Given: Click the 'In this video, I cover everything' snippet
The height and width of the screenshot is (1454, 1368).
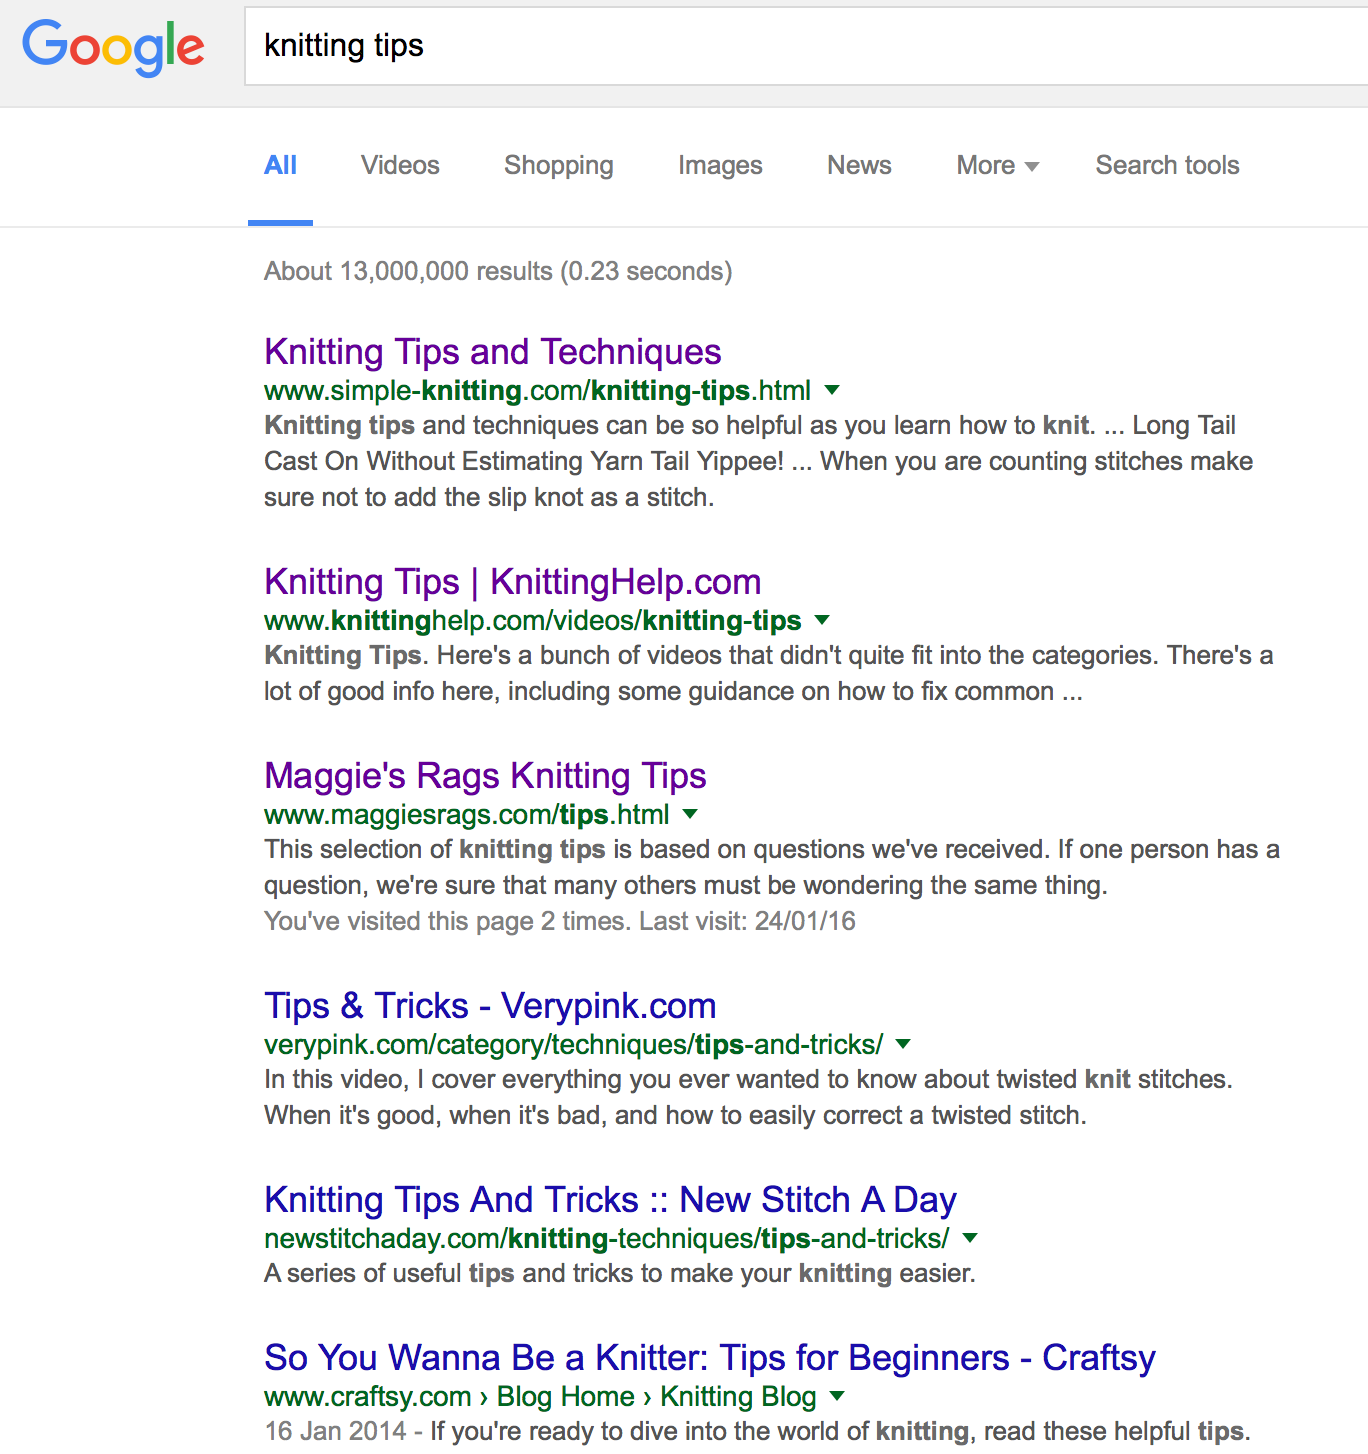Looking at the screenshot, I should 748,1097.
